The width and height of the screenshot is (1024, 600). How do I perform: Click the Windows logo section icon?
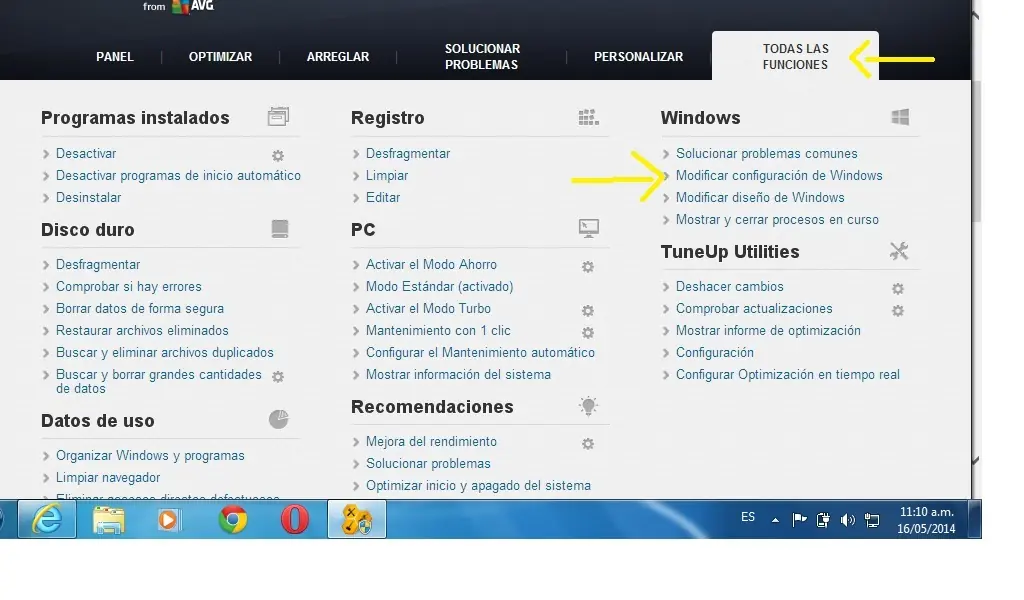[x=900, y=117]
